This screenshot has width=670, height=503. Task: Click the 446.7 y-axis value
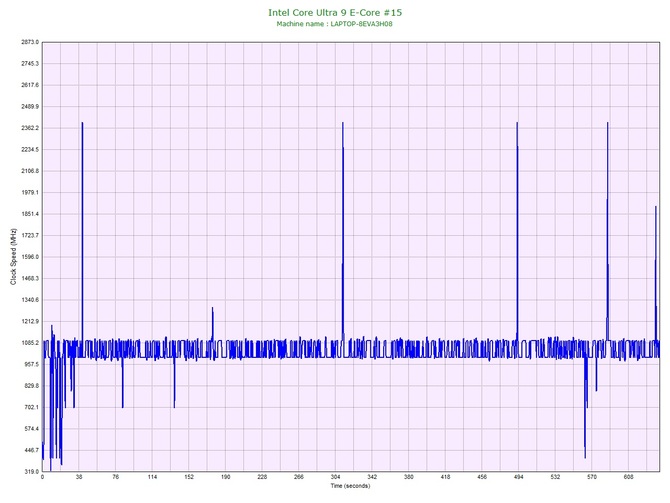pyautogui.click(x=31, y=450)
